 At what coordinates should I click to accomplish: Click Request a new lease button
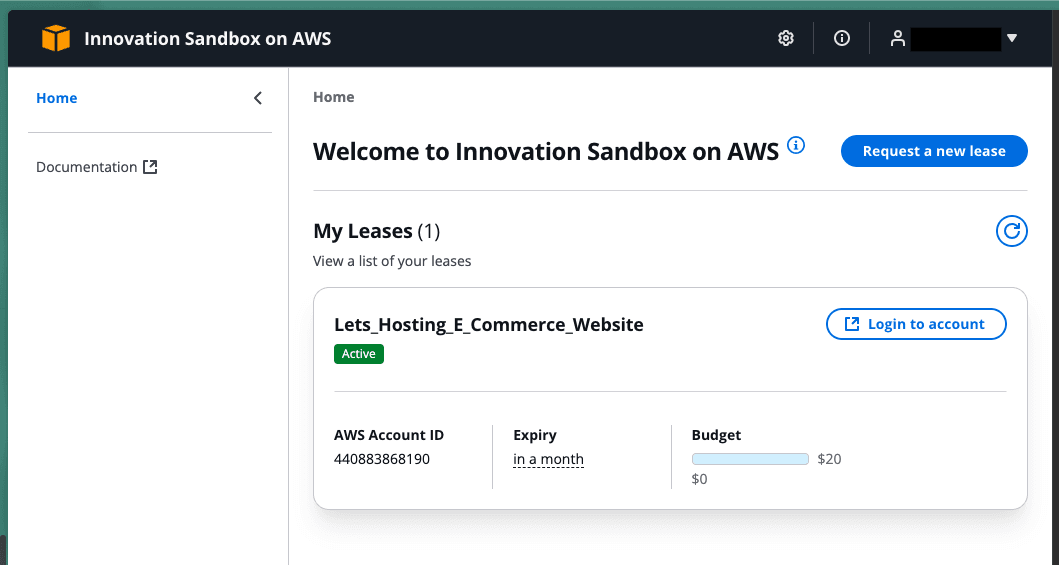coord(934,151)
